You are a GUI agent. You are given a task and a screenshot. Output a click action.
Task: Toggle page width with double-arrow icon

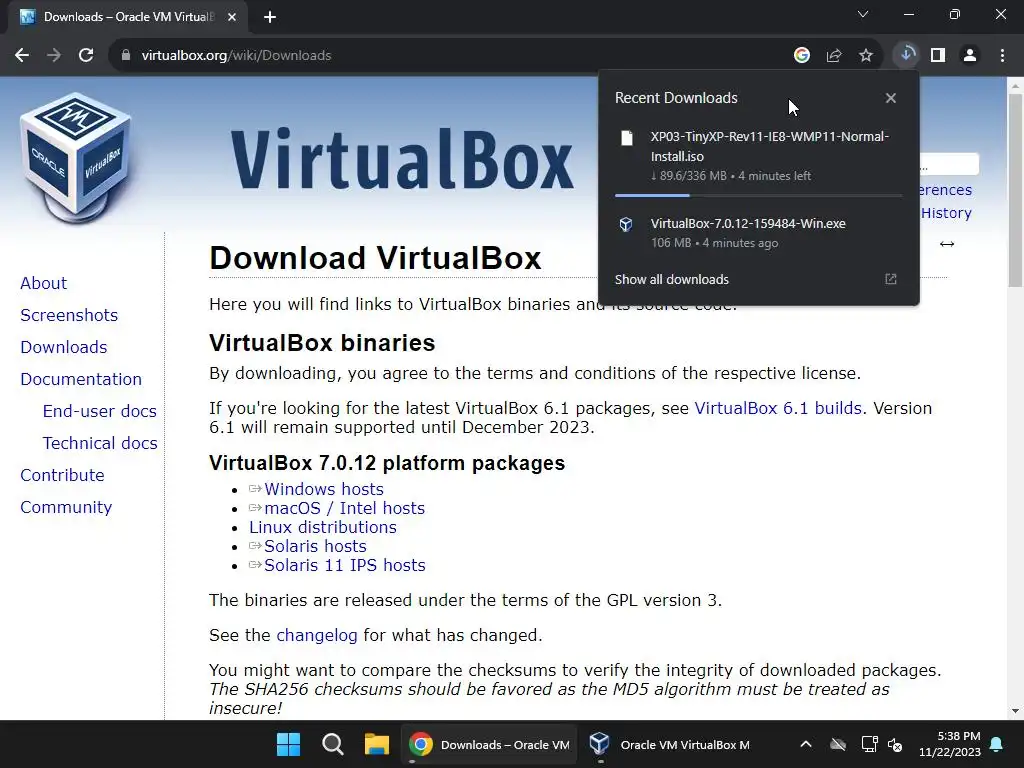coord(947,244)
